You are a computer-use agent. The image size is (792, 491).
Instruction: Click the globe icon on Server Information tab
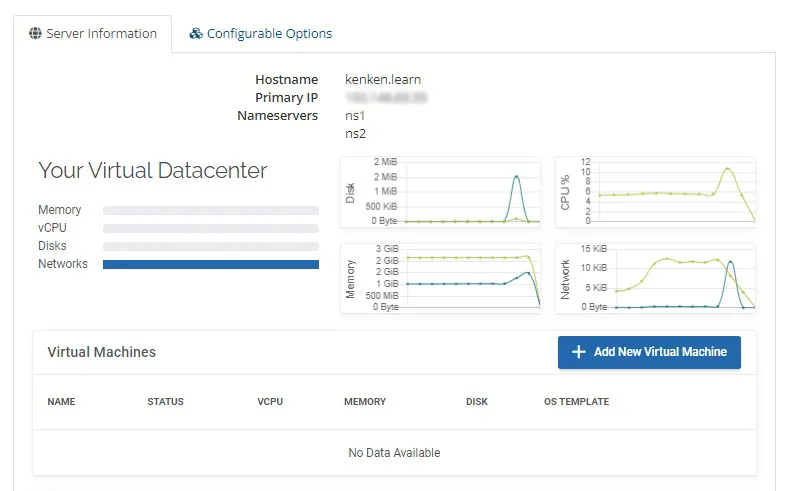tap(35, 33)
